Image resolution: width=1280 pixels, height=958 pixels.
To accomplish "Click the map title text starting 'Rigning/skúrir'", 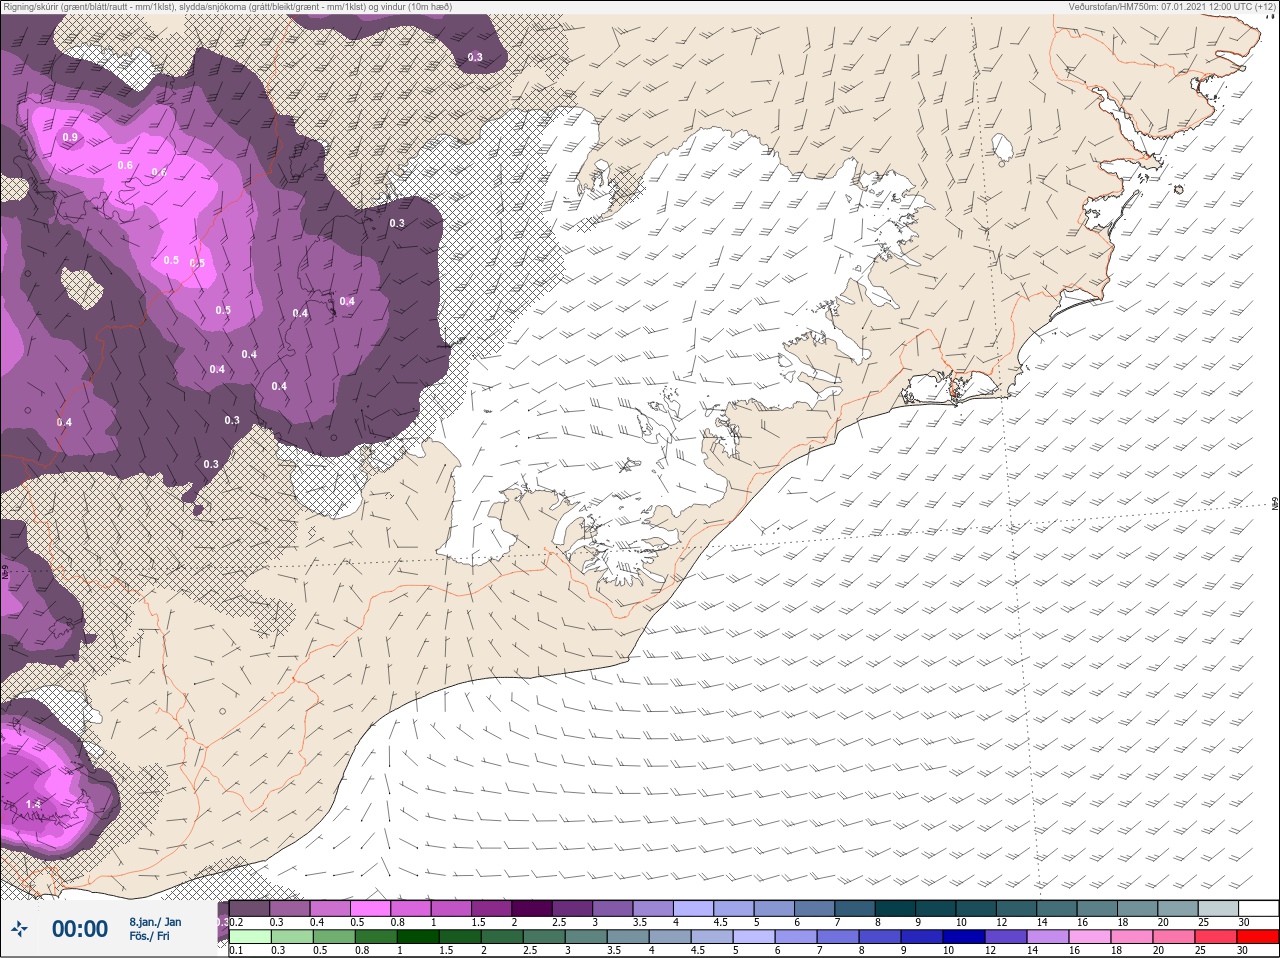I will 227,7.
